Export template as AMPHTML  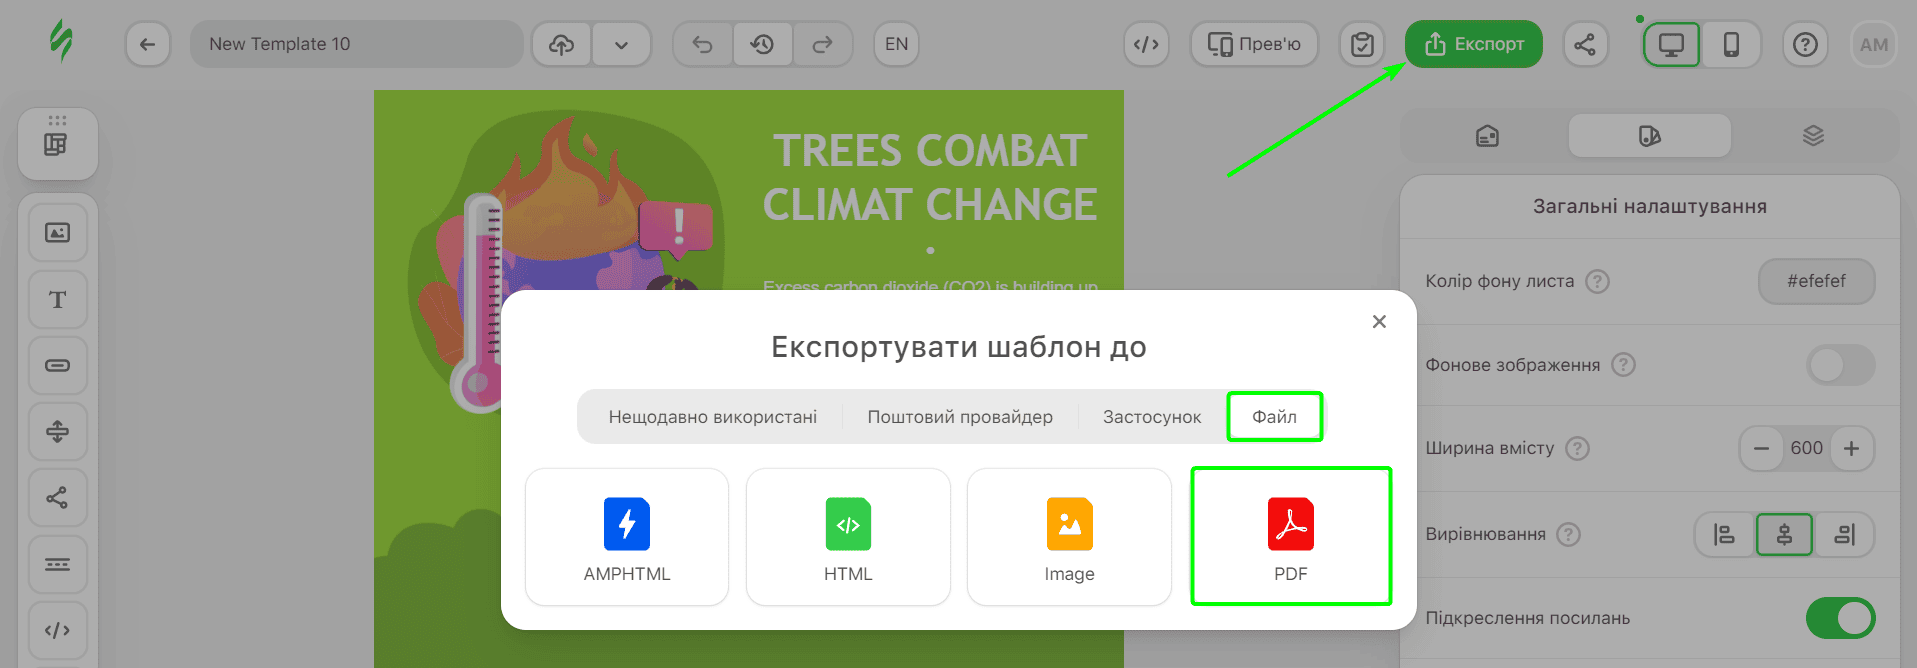coord(627,537)
